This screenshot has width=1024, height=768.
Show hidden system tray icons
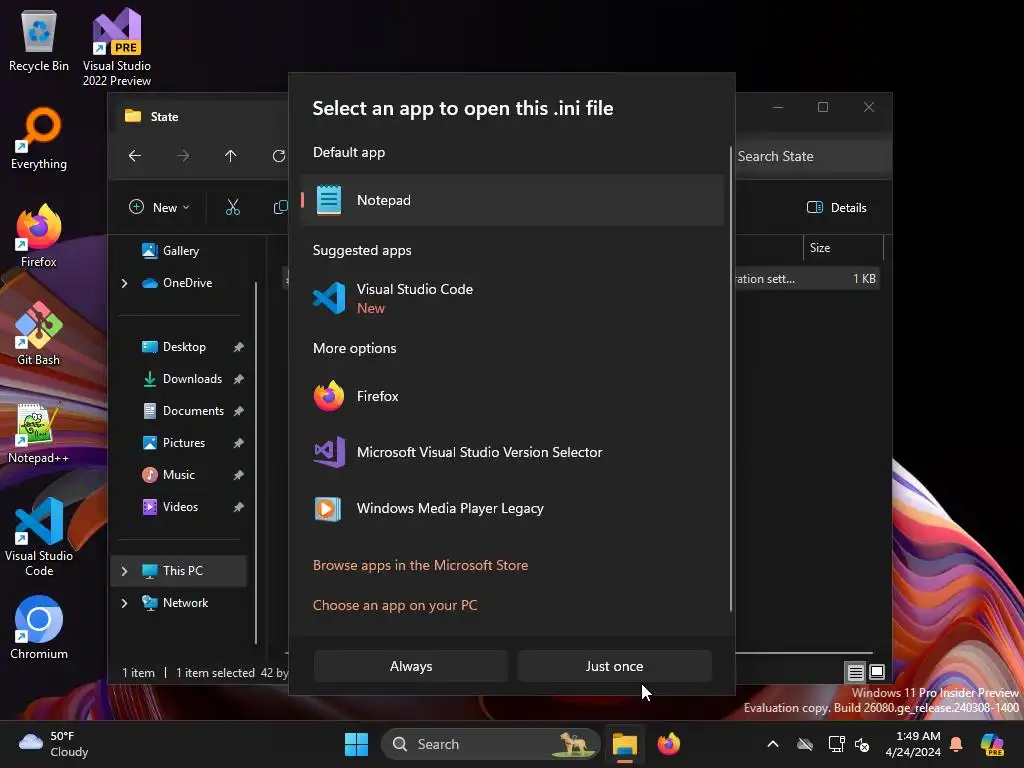click(x=773, y=744)
